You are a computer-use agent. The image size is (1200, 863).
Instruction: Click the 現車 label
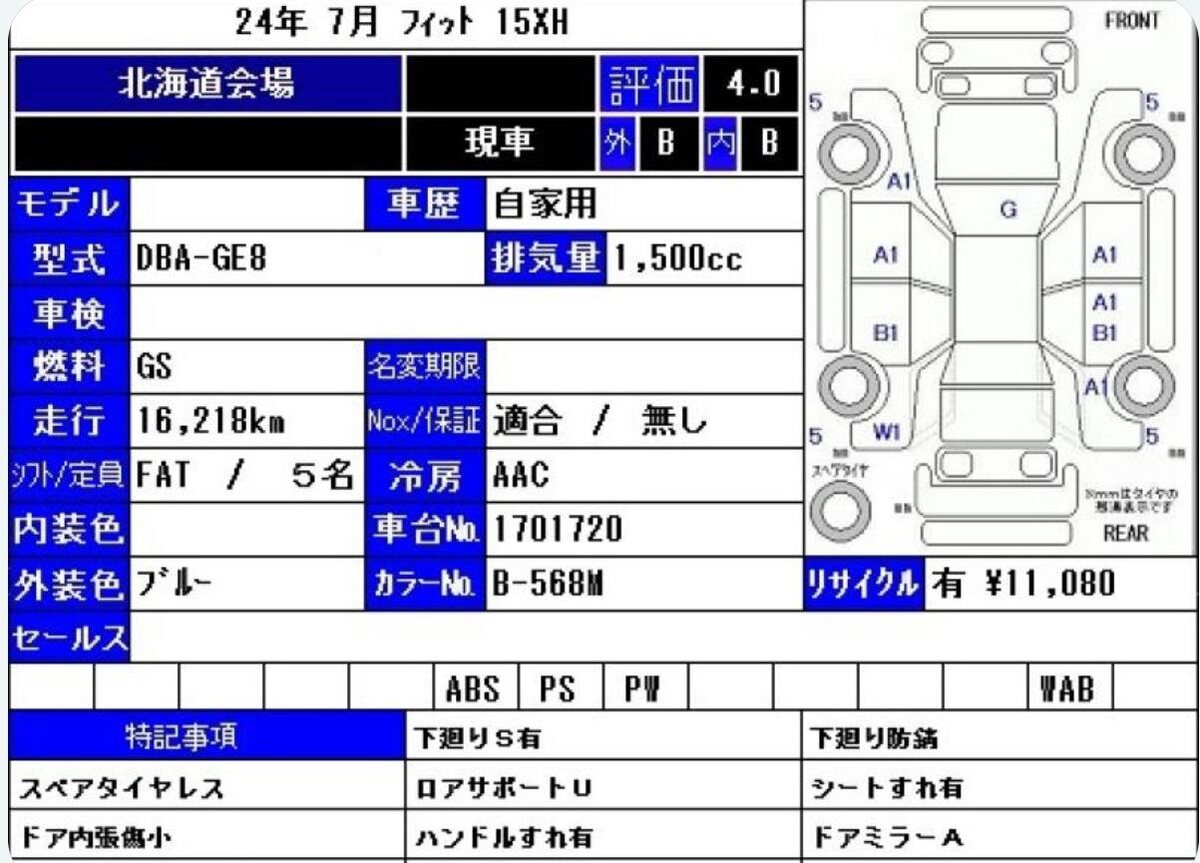pos(499,144)
